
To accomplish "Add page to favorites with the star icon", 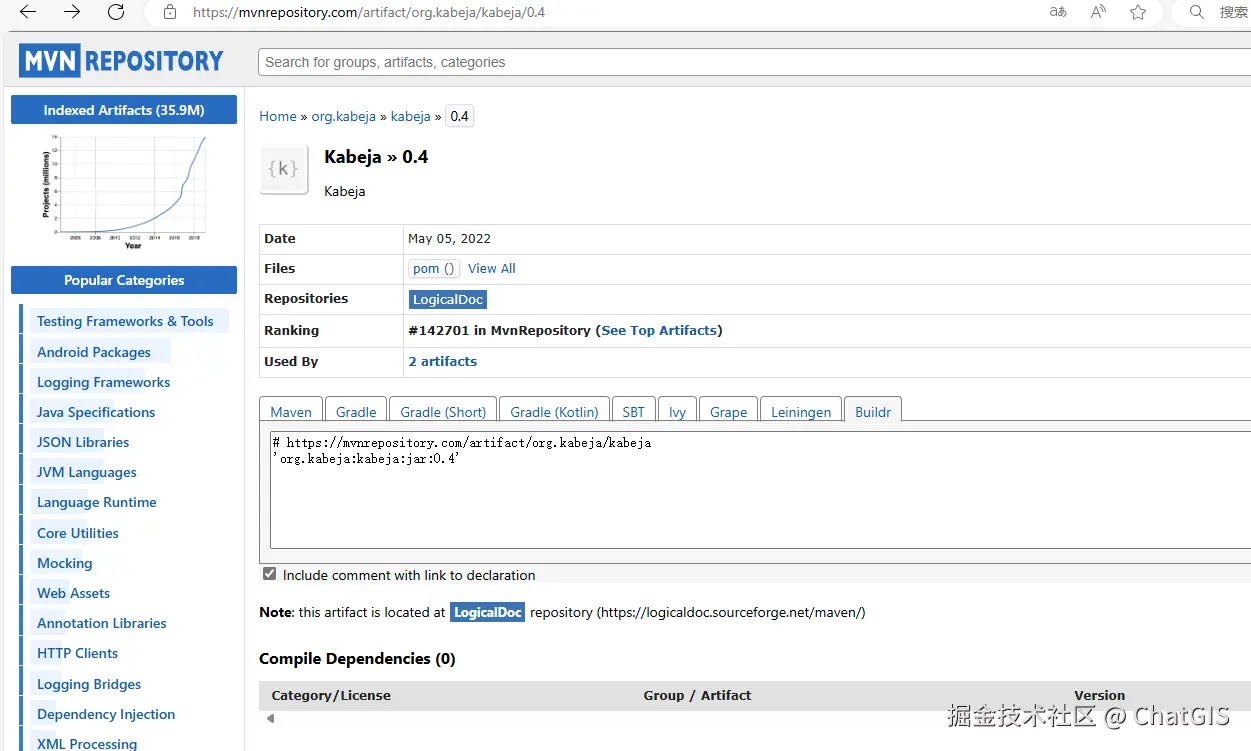I will [1138, 12].
